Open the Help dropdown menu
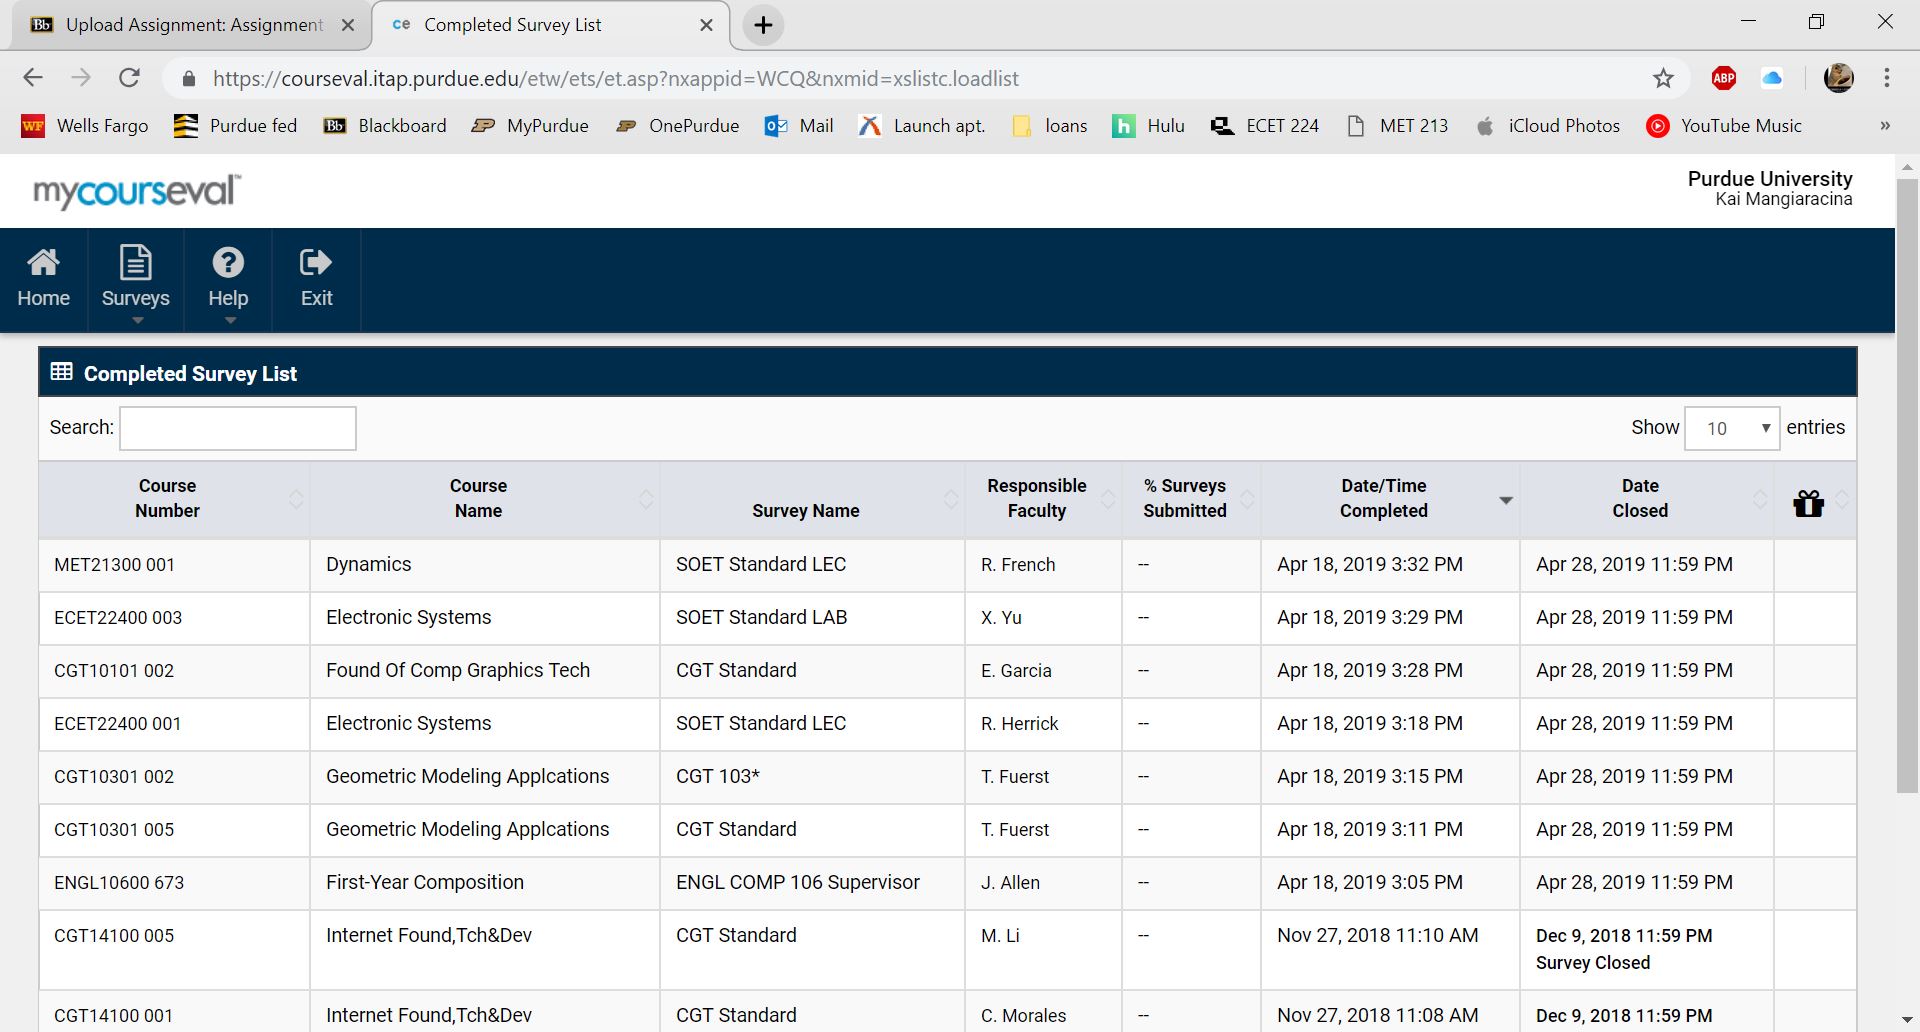 coord(228,280)
